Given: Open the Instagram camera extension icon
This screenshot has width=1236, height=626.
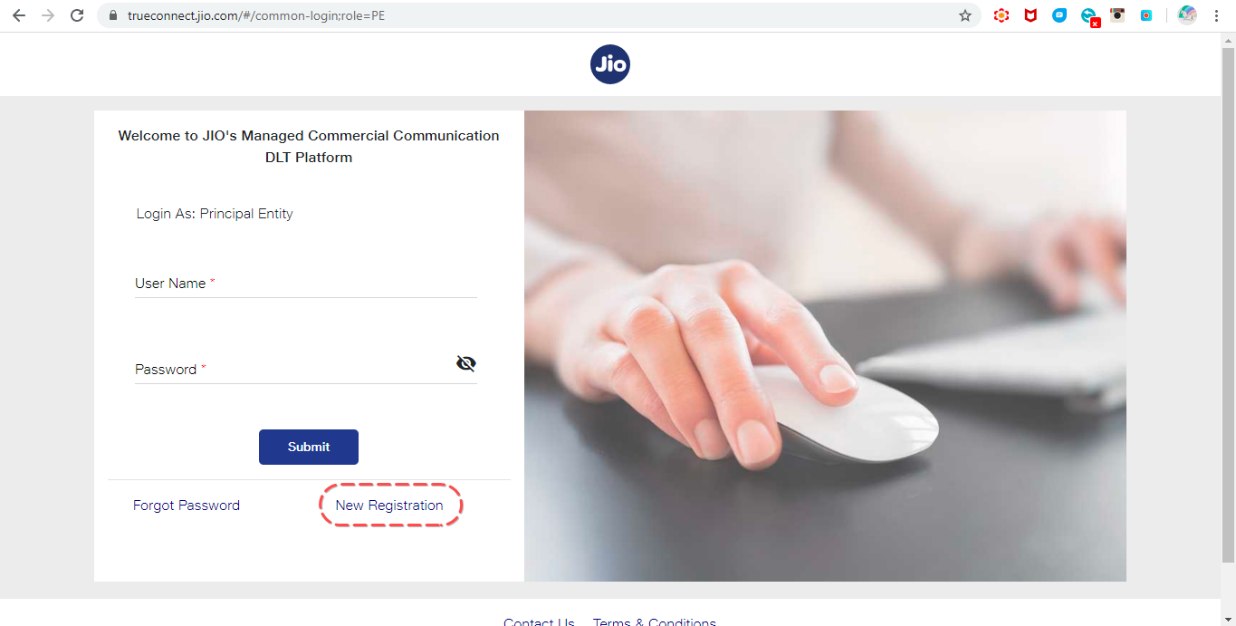Looking at the screenshot, I should pos(1118,15).
